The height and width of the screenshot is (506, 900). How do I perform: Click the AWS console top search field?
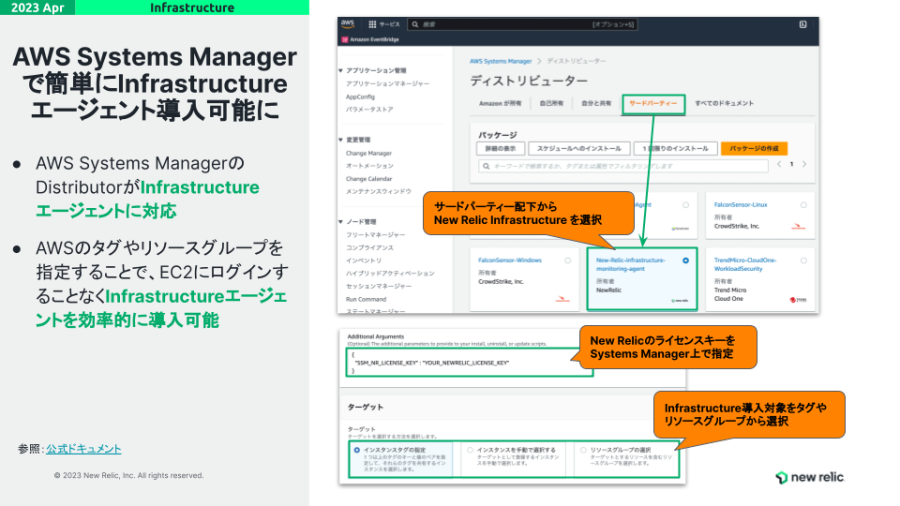click(521, 24)
